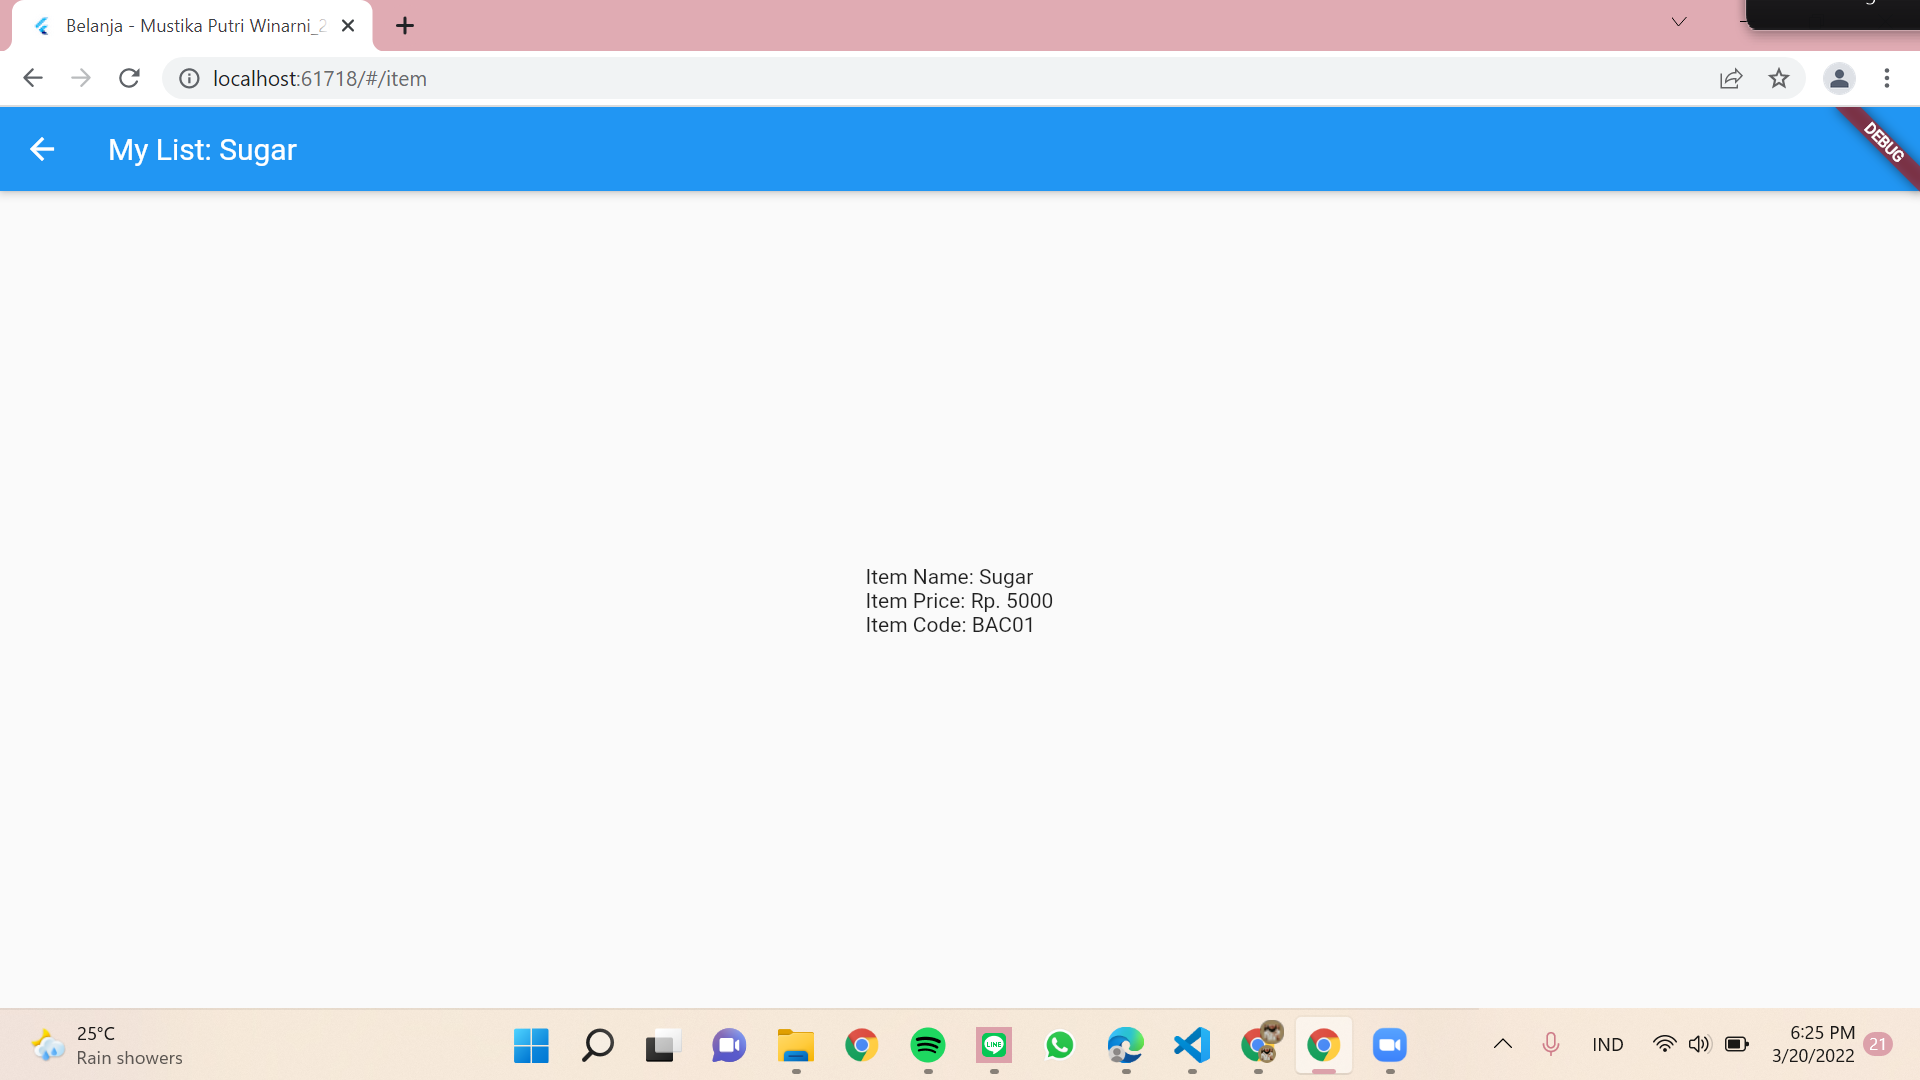Open a new browser tab

[404, 25]
